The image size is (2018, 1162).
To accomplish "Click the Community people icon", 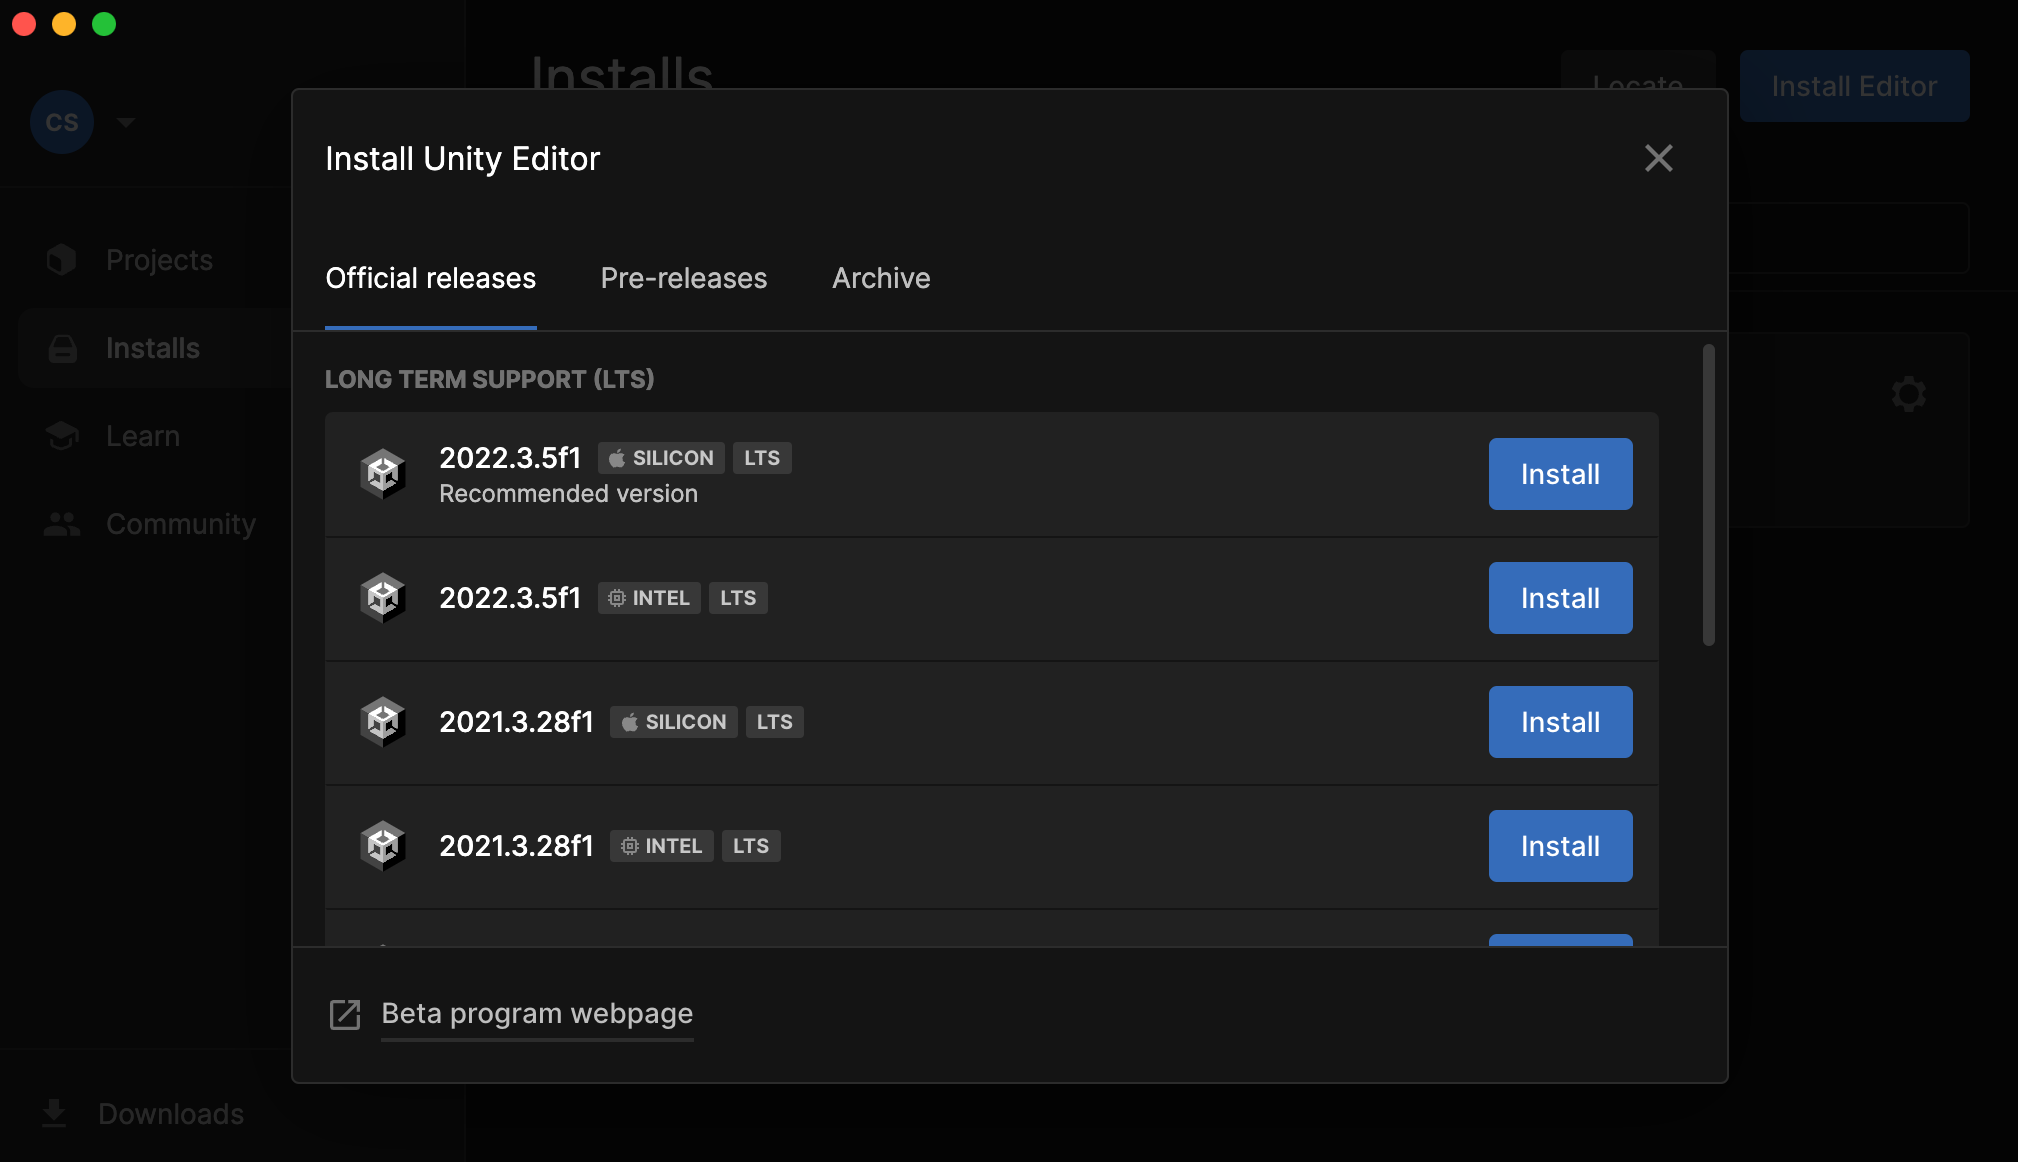I will point(62,524).
